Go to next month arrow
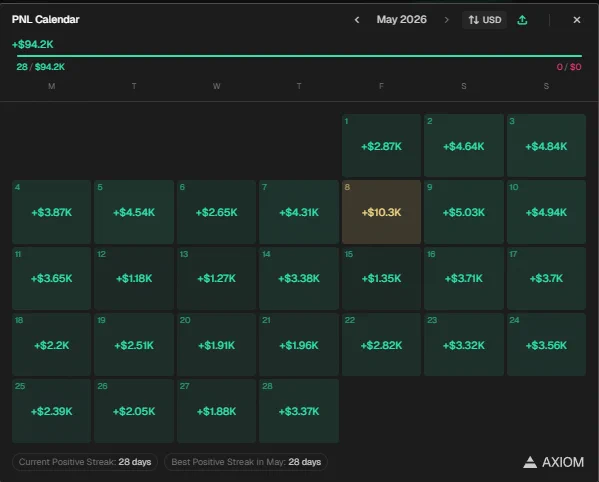Viewport: 599px width, 482px height. (446, 20)
